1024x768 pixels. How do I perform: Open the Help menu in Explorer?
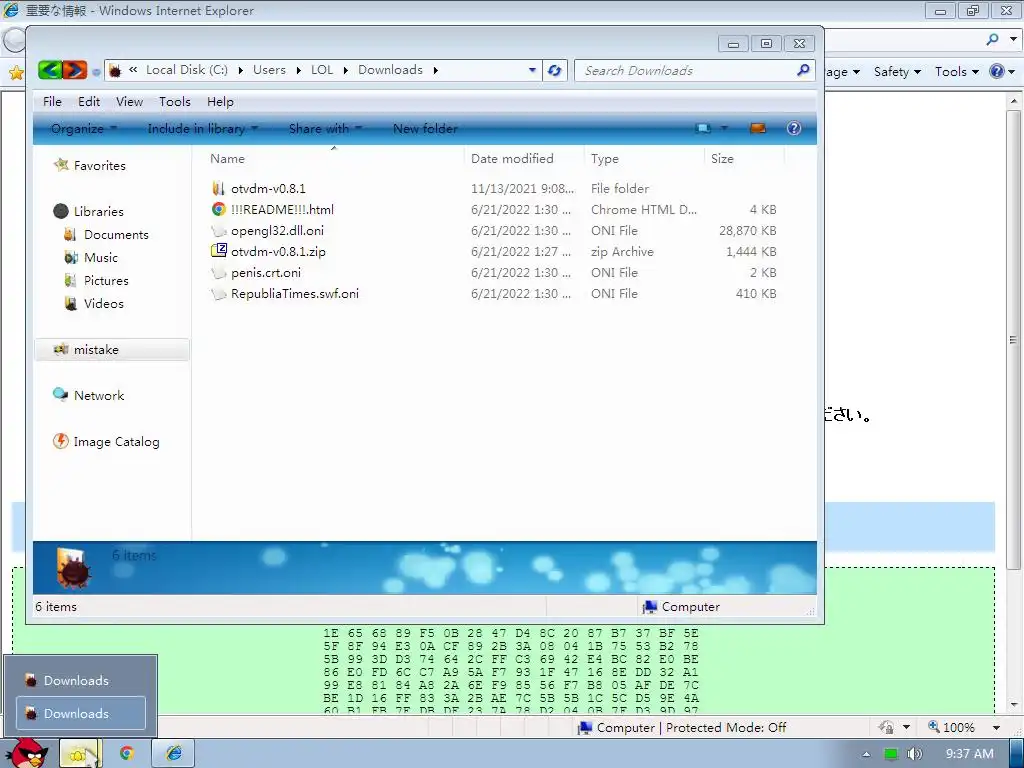[x=220, y=101]
